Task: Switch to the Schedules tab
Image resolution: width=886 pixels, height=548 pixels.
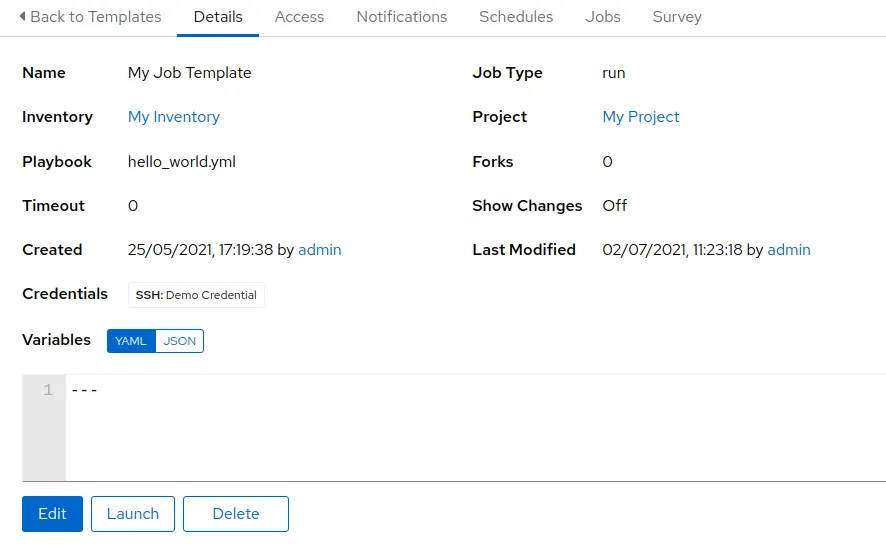Action: click(516, 17)
